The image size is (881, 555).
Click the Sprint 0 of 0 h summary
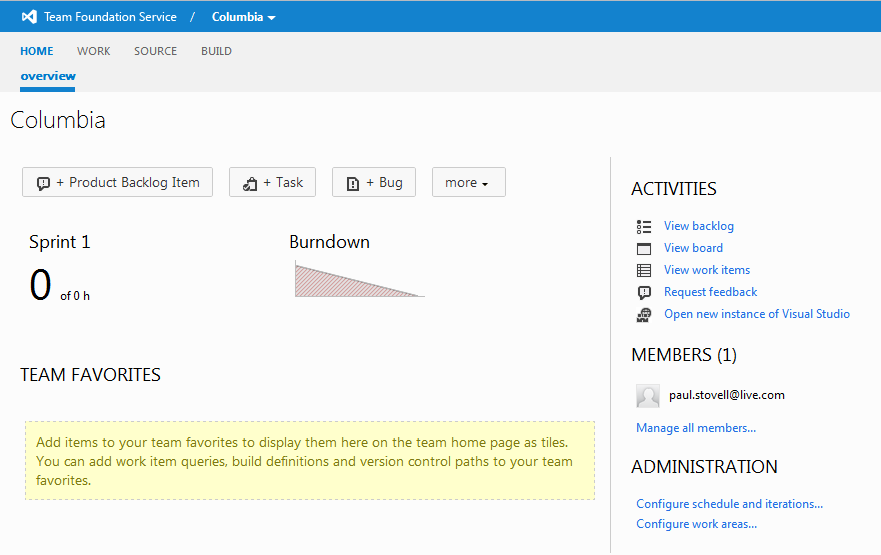point(60,285)
